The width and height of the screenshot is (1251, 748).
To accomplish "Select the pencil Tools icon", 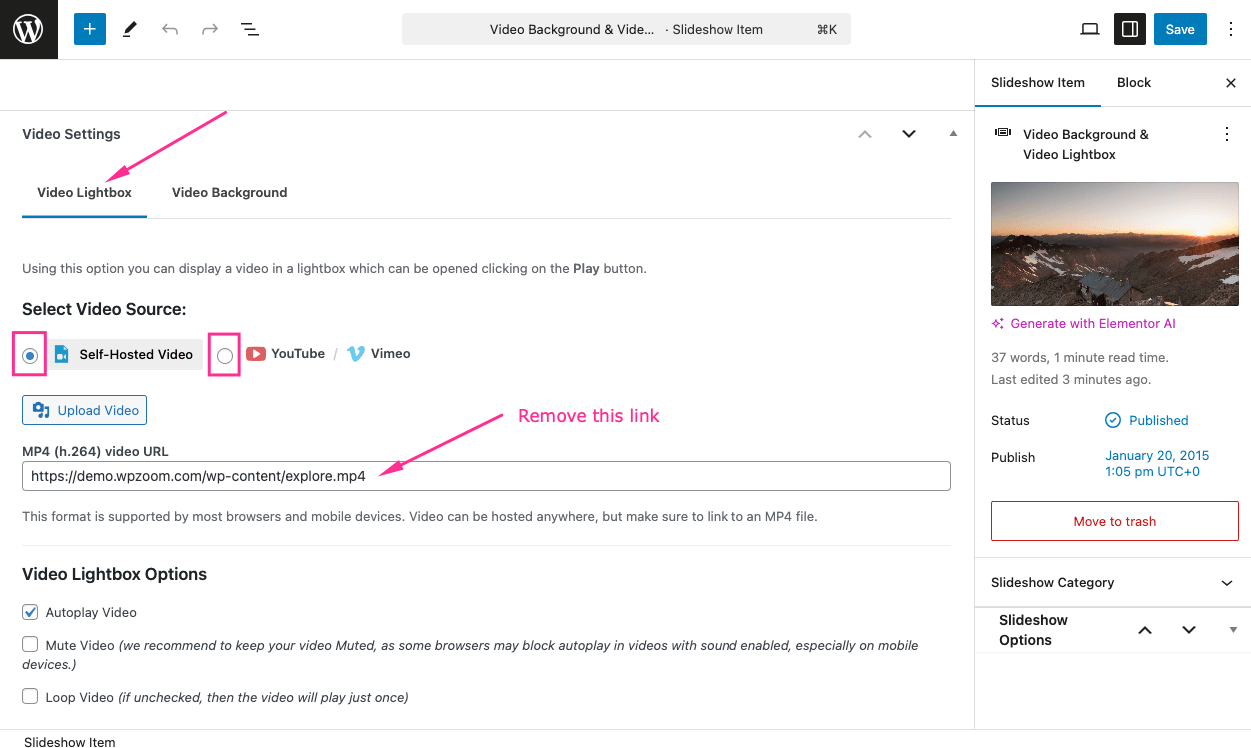I will pos(130,29).
